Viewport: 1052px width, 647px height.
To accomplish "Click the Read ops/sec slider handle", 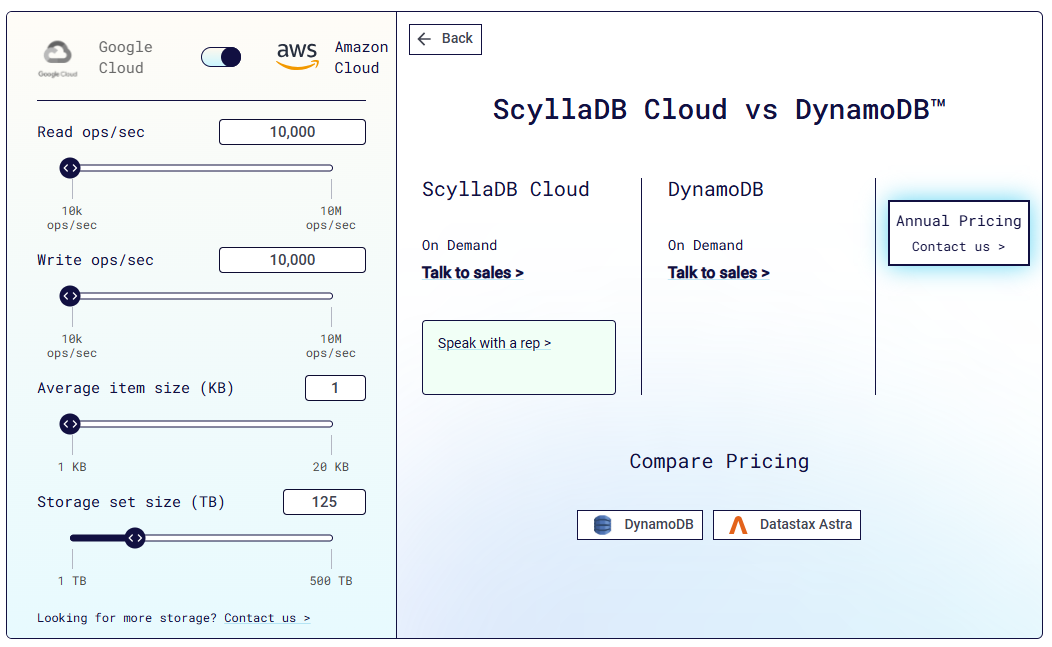I will coord(70,168).
